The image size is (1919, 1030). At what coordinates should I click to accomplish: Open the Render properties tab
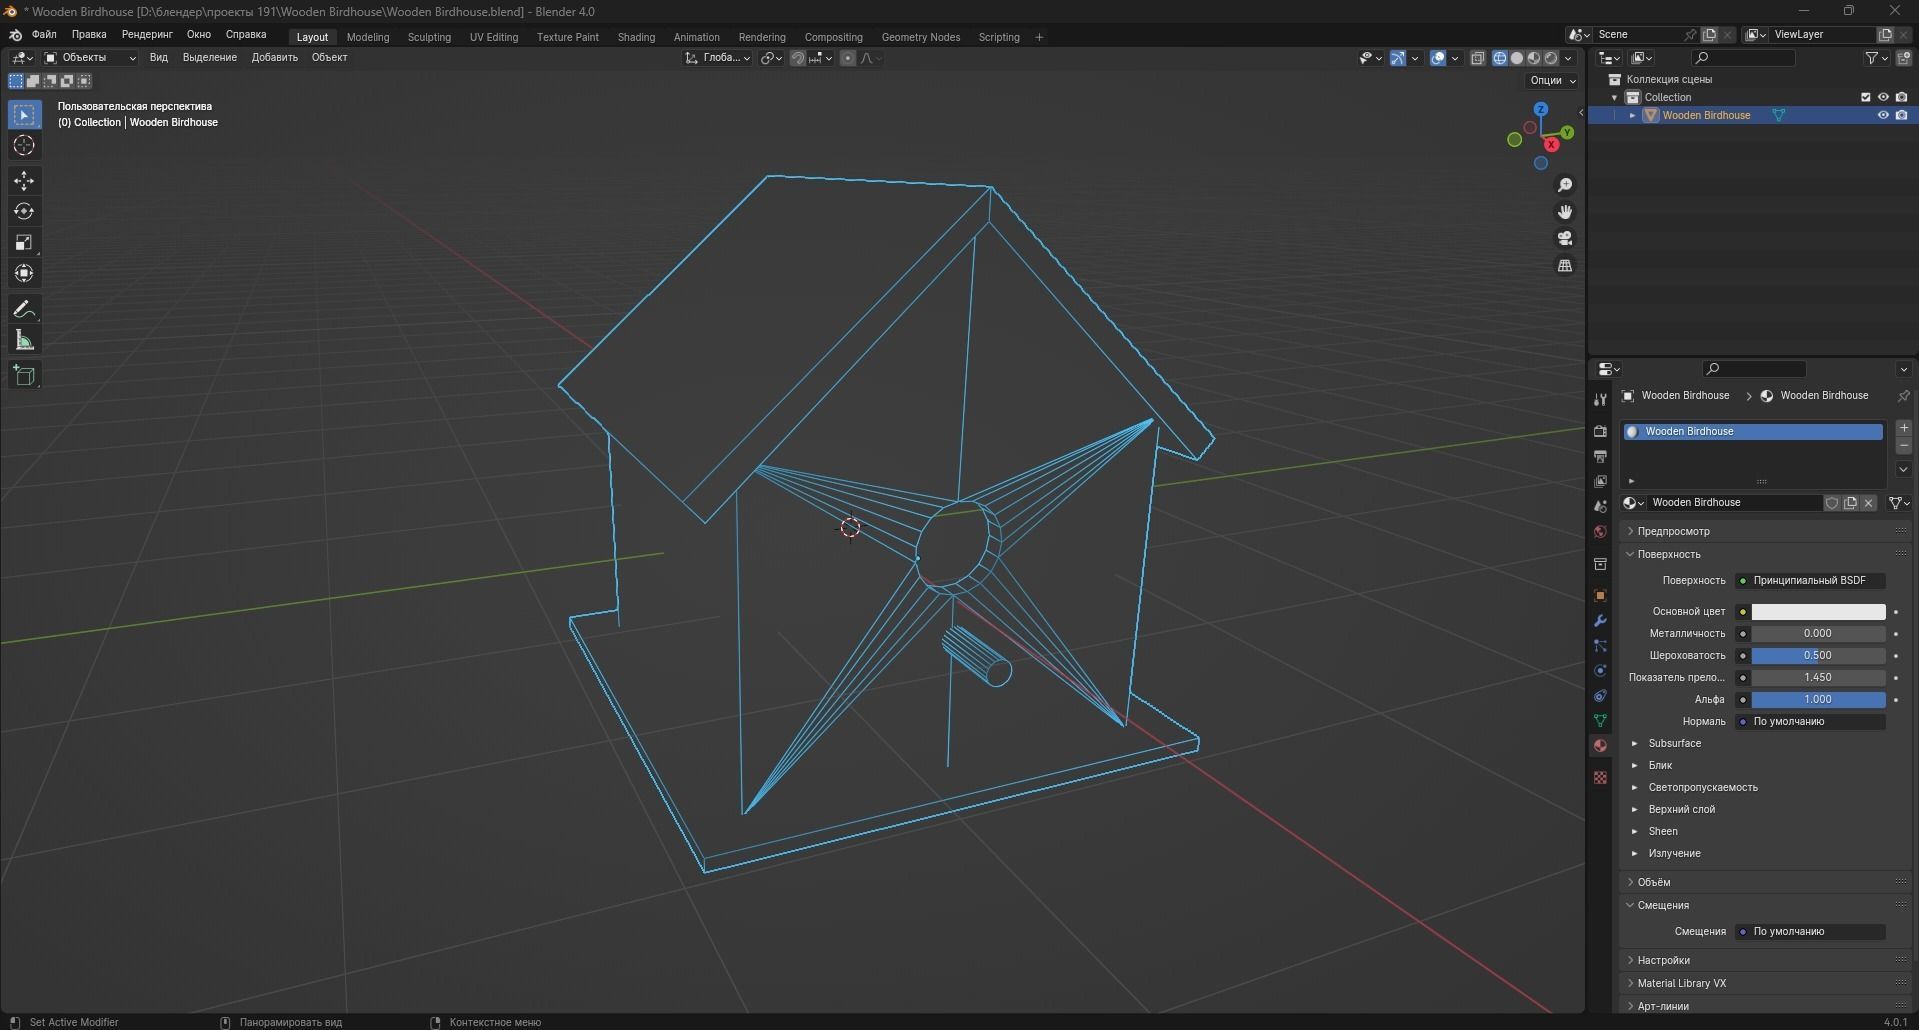click(1600, 431)
